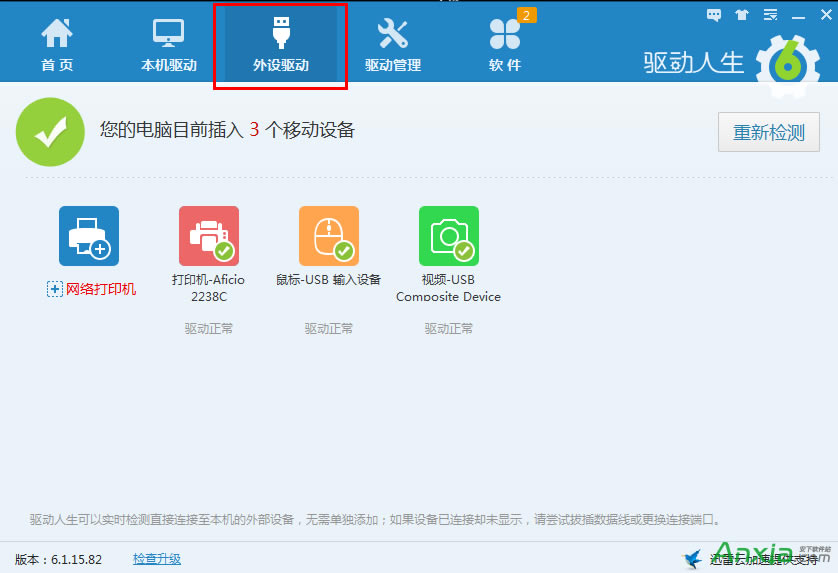Select the green USB camera device icon
838x573 pixels.
[x=449, y=236]
